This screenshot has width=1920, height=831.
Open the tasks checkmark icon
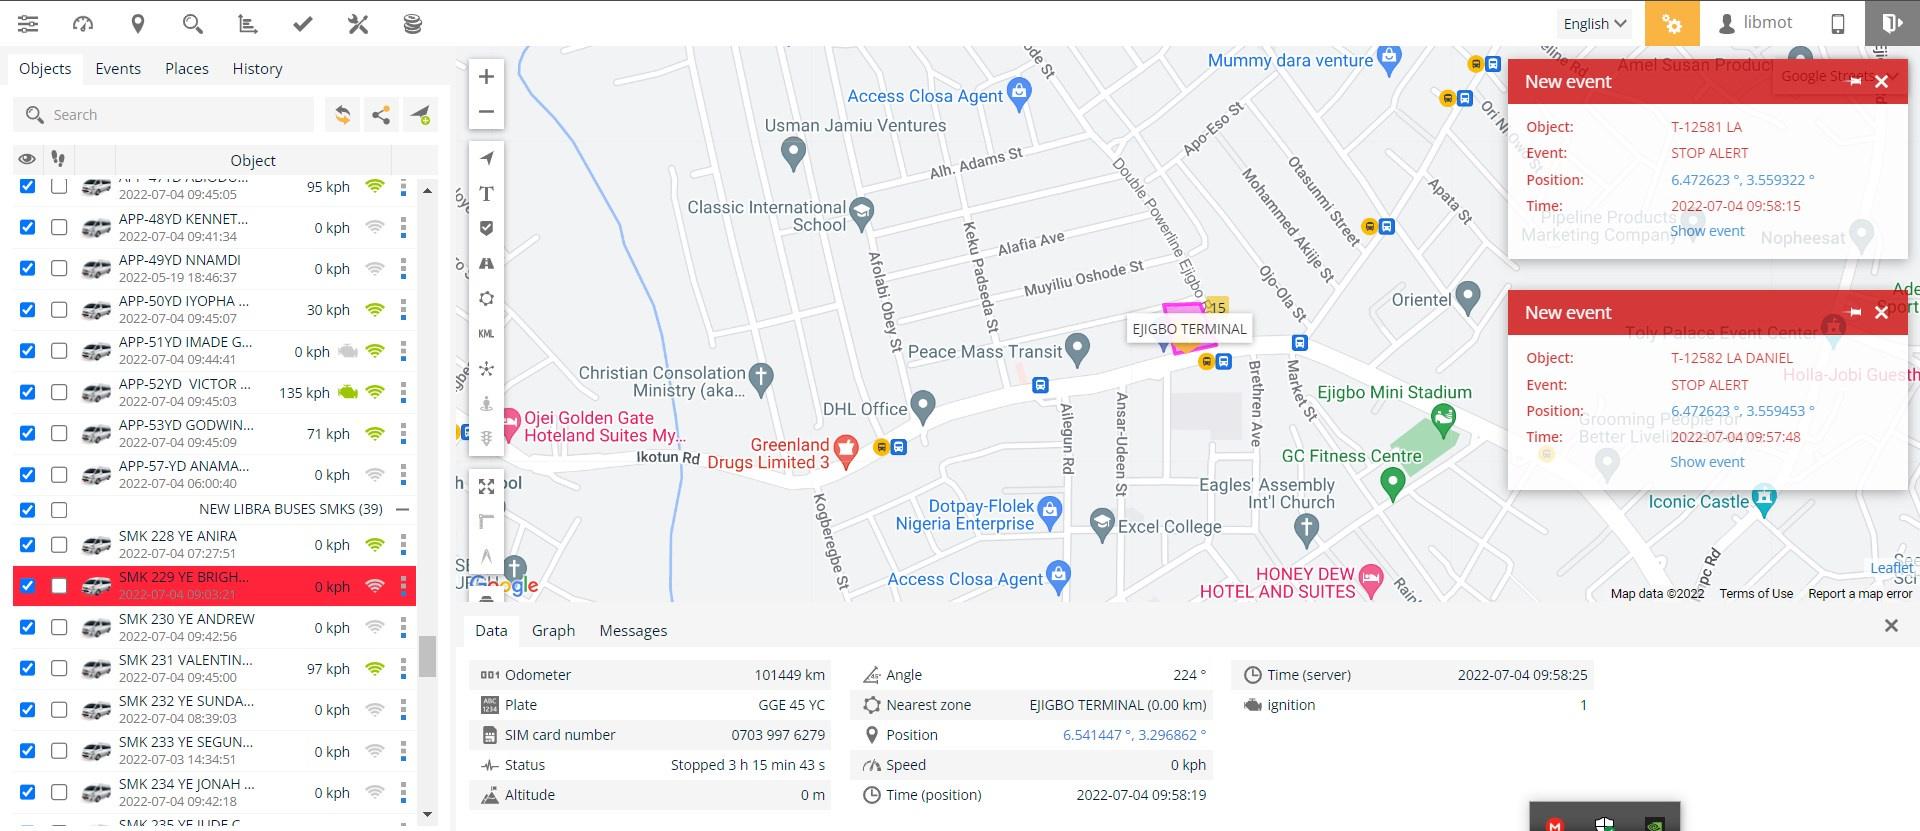coord(303,23)
